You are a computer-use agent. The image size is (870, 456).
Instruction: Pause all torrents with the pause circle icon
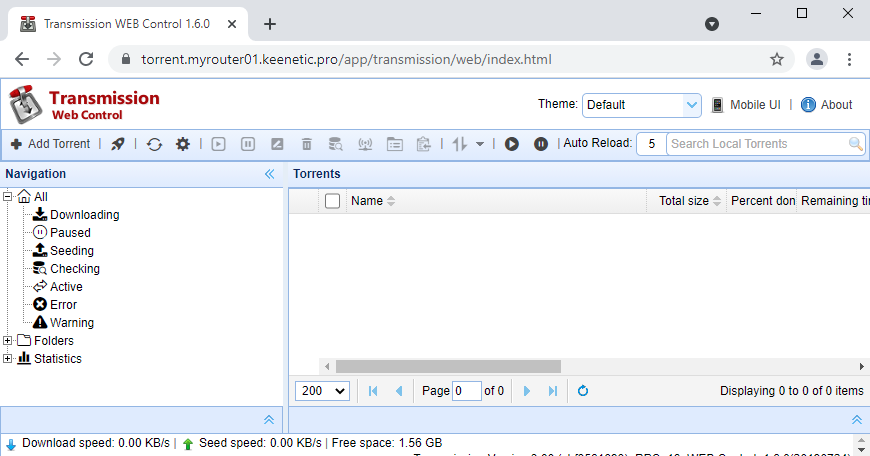(x=541, y=144)
